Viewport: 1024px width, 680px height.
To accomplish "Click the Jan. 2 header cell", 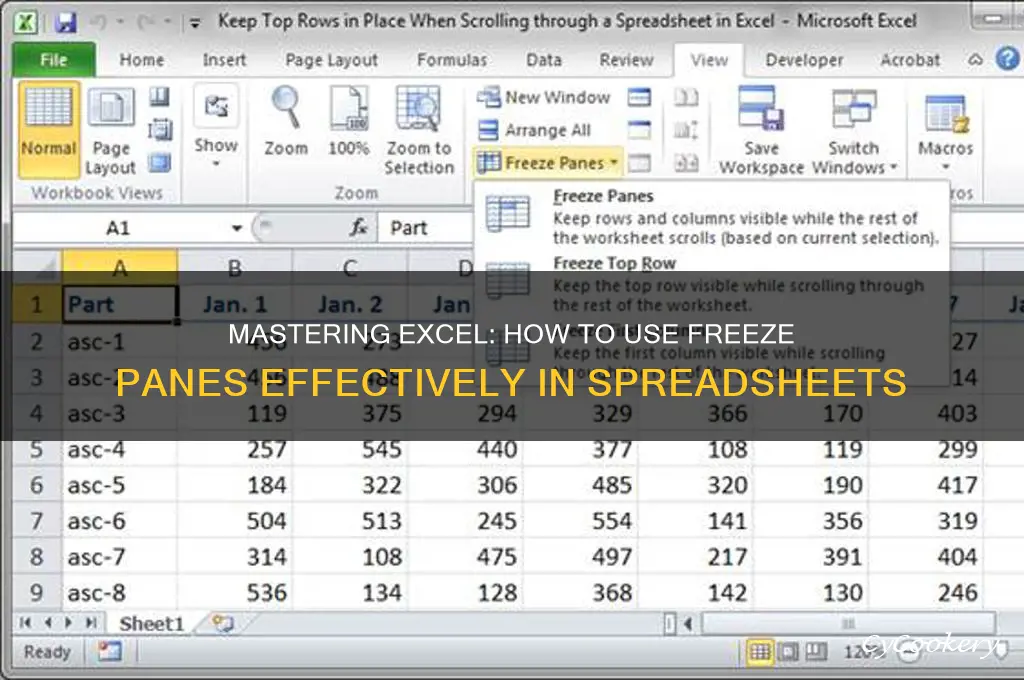I will tap(350, 304).
